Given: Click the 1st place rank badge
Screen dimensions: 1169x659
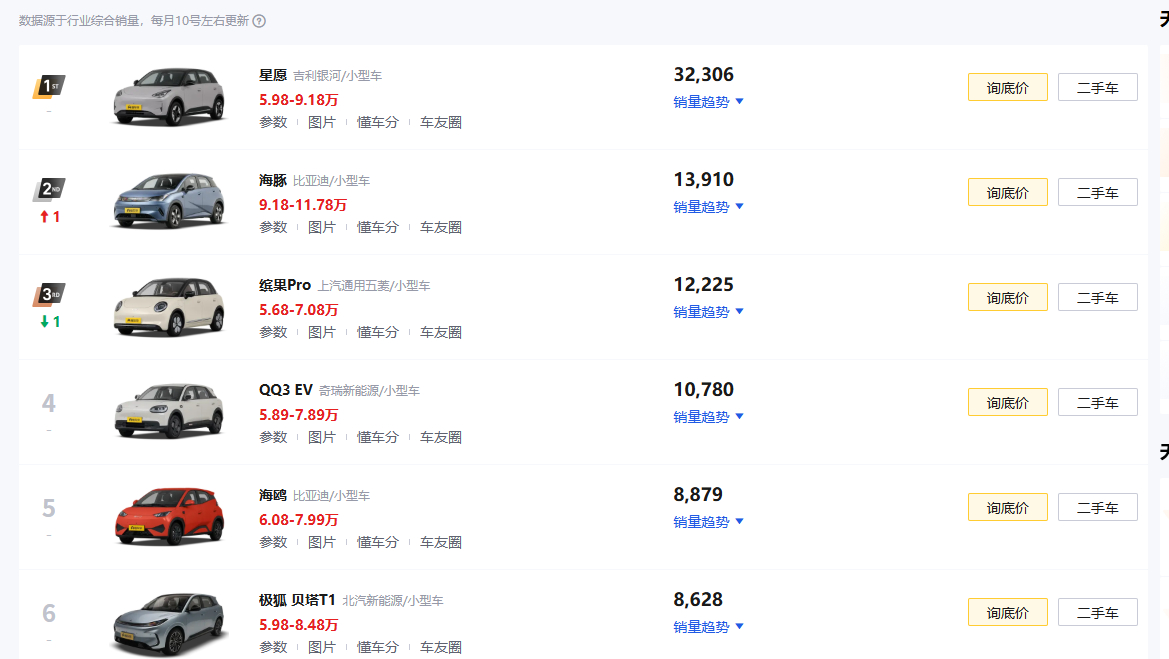Looking at the screenshot, I should [49, 86].
